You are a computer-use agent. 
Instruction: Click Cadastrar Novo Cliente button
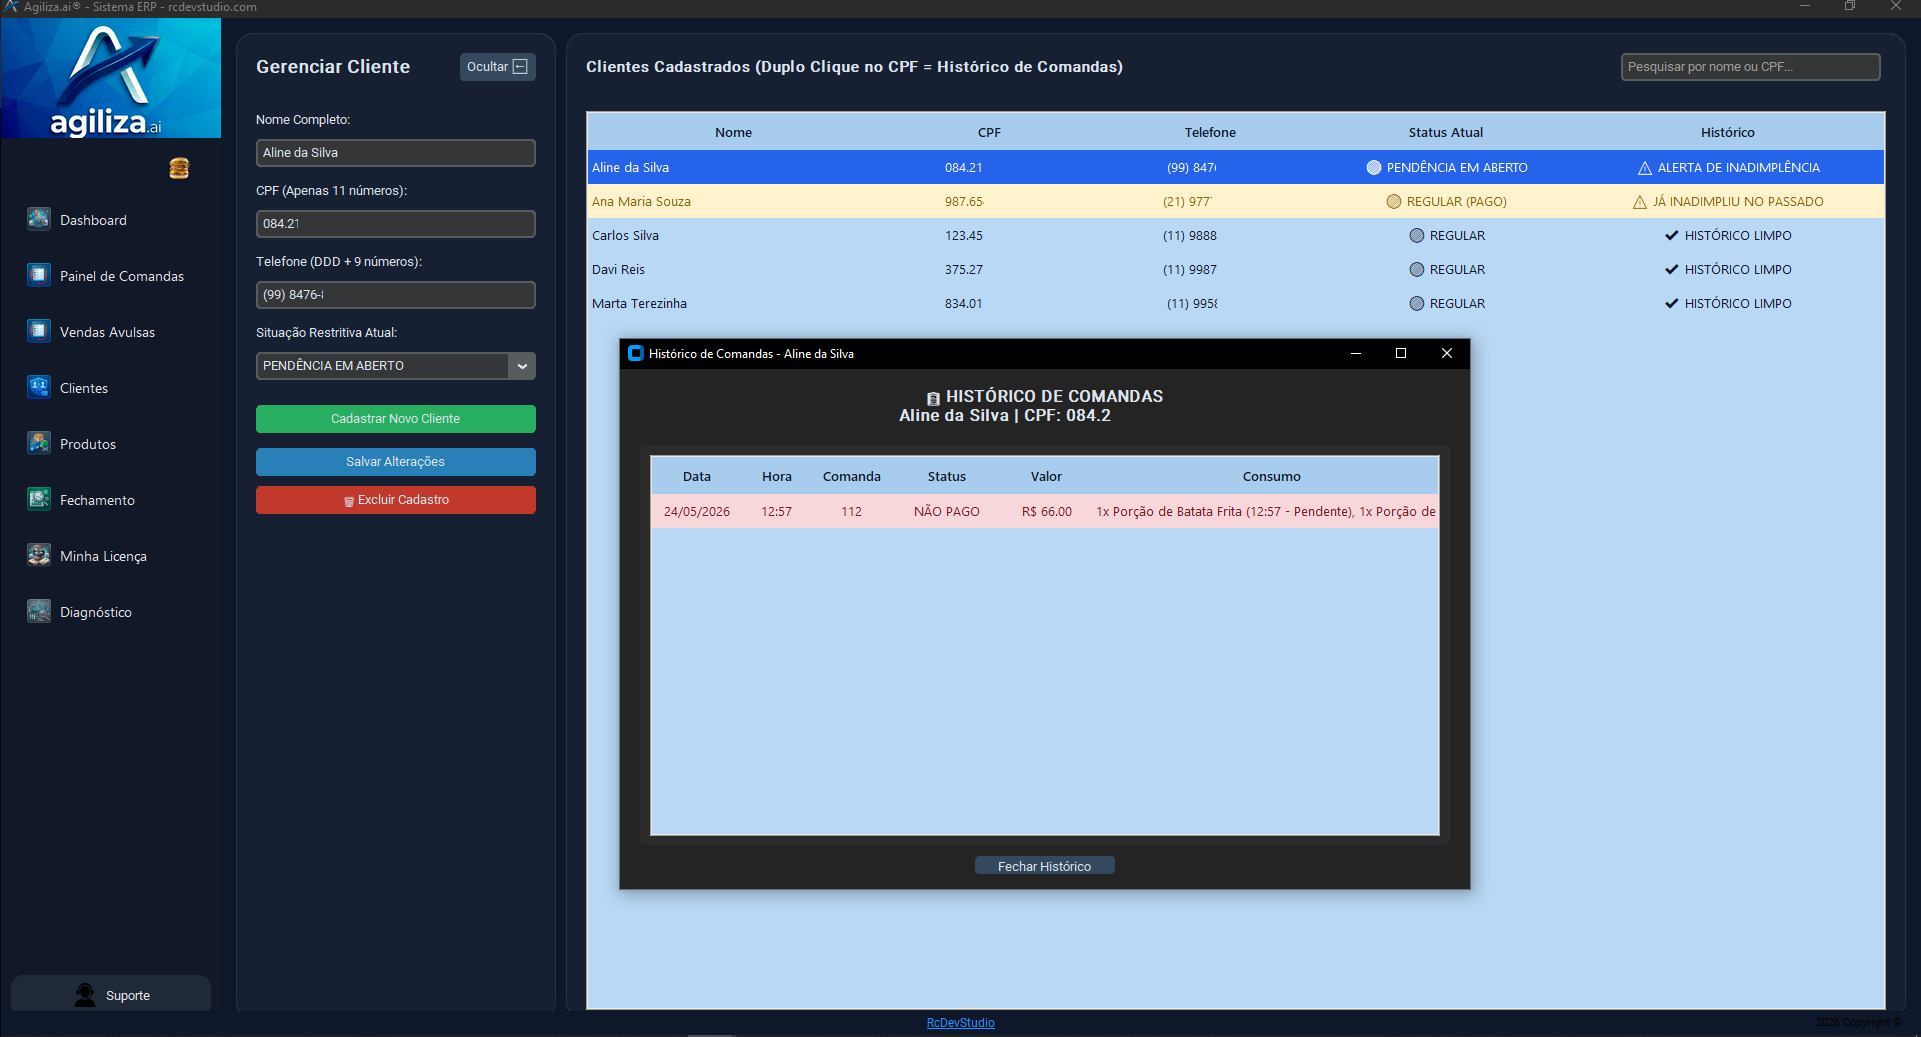click(396, 419)
